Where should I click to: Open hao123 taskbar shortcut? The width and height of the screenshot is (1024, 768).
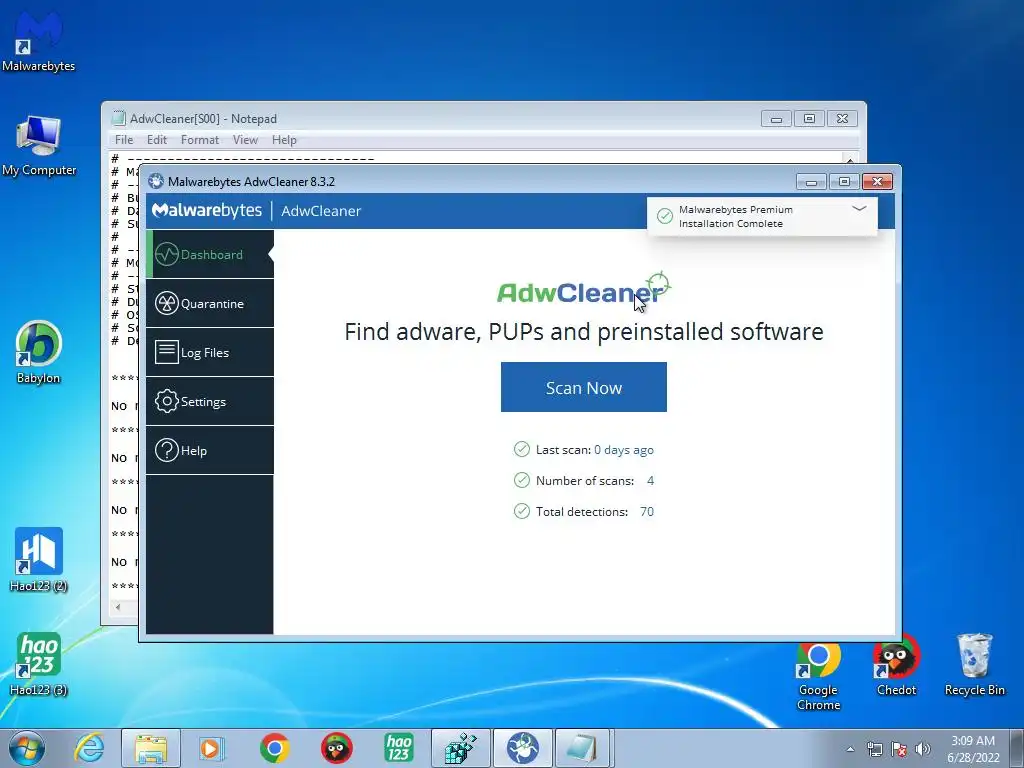[x=399, y=748]
